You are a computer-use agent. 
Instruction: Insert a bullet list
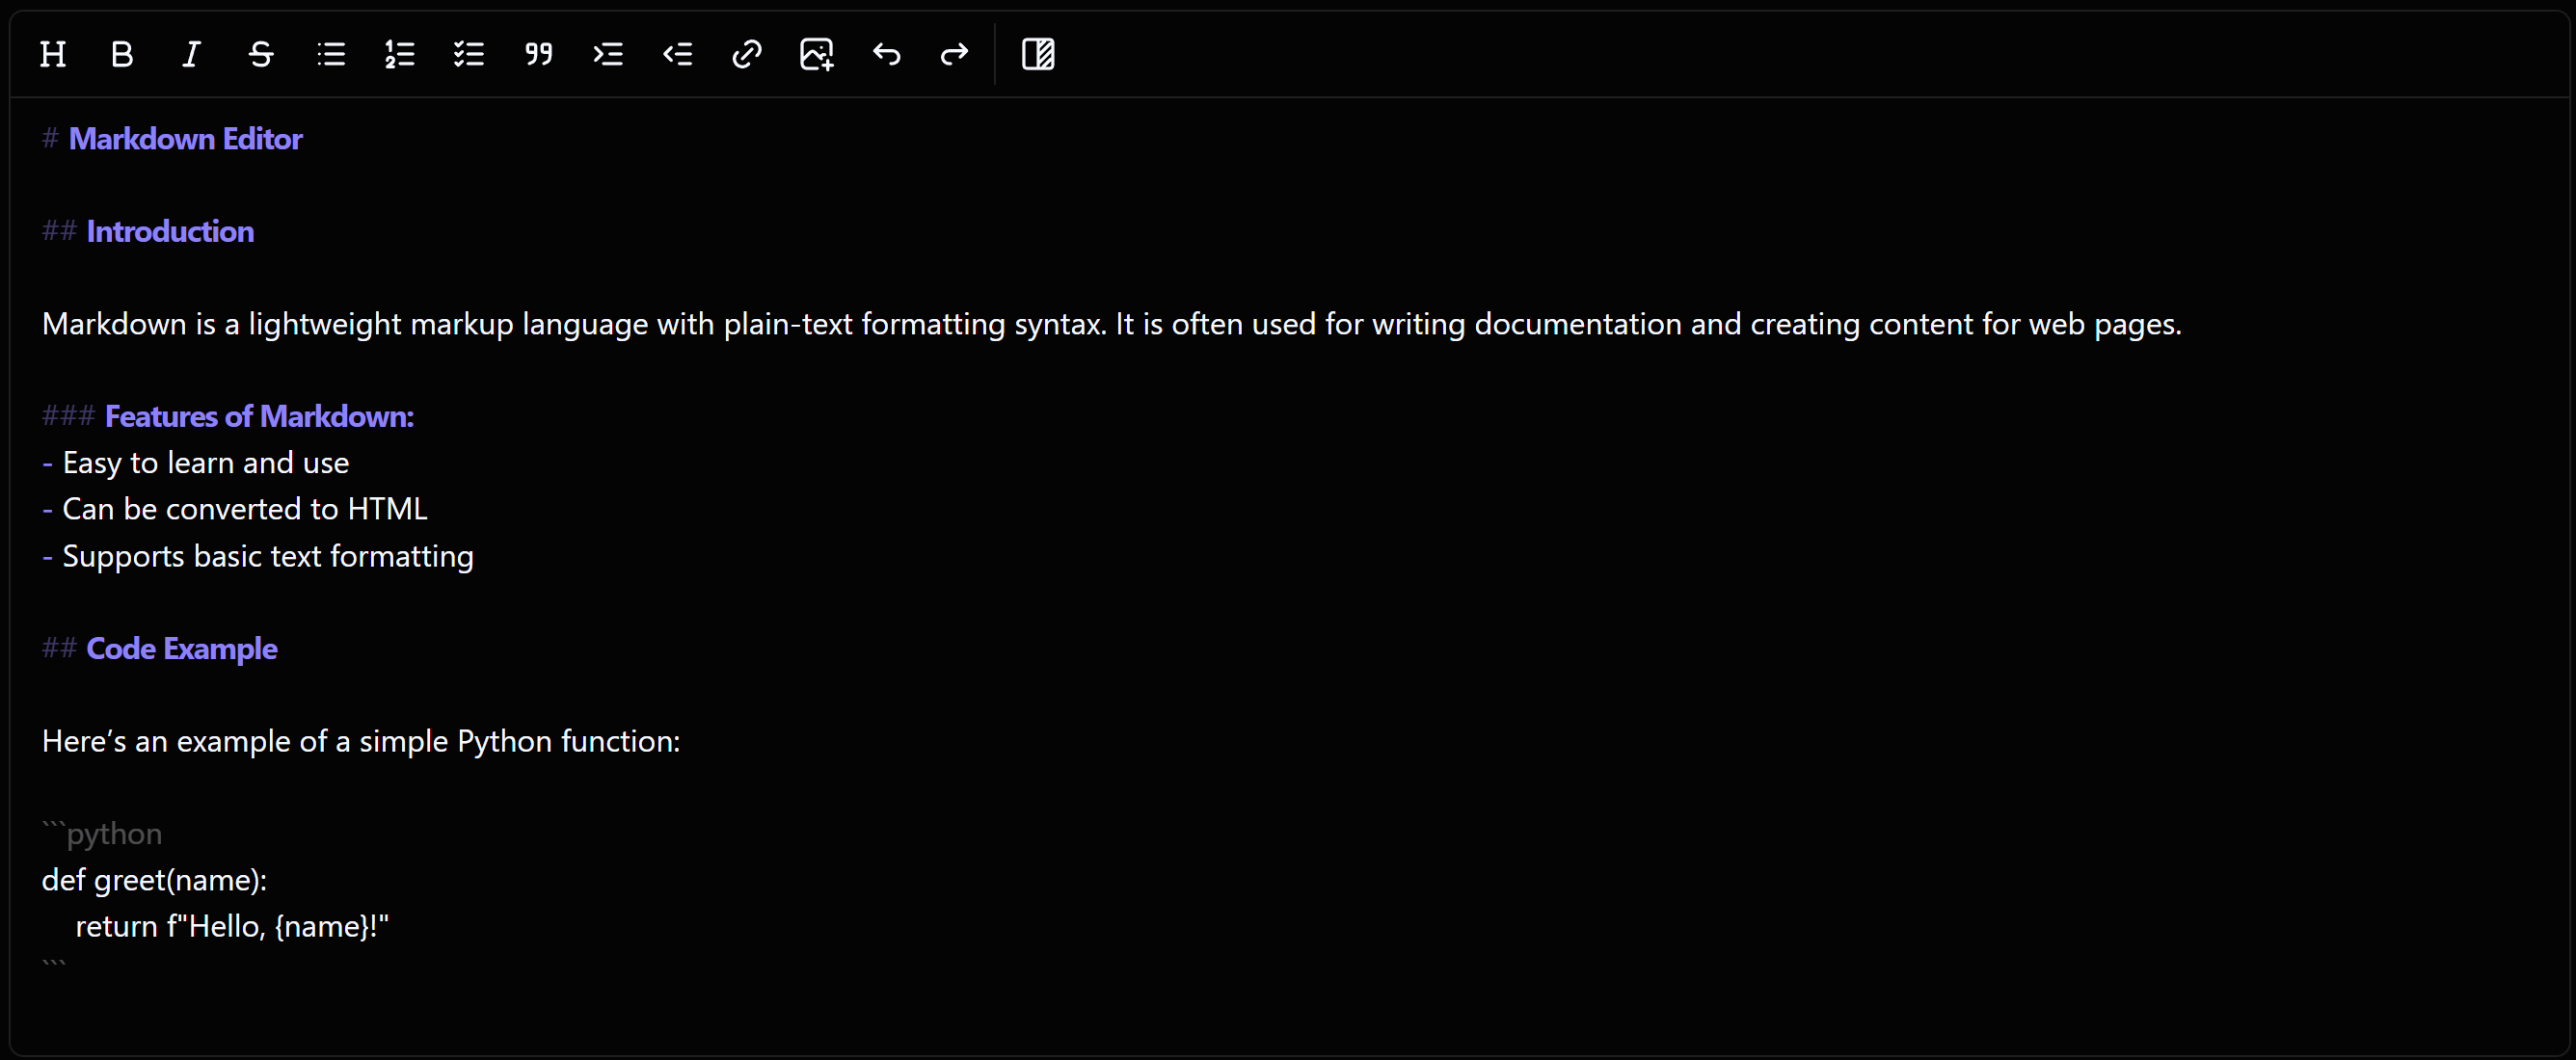click(330, 54)
